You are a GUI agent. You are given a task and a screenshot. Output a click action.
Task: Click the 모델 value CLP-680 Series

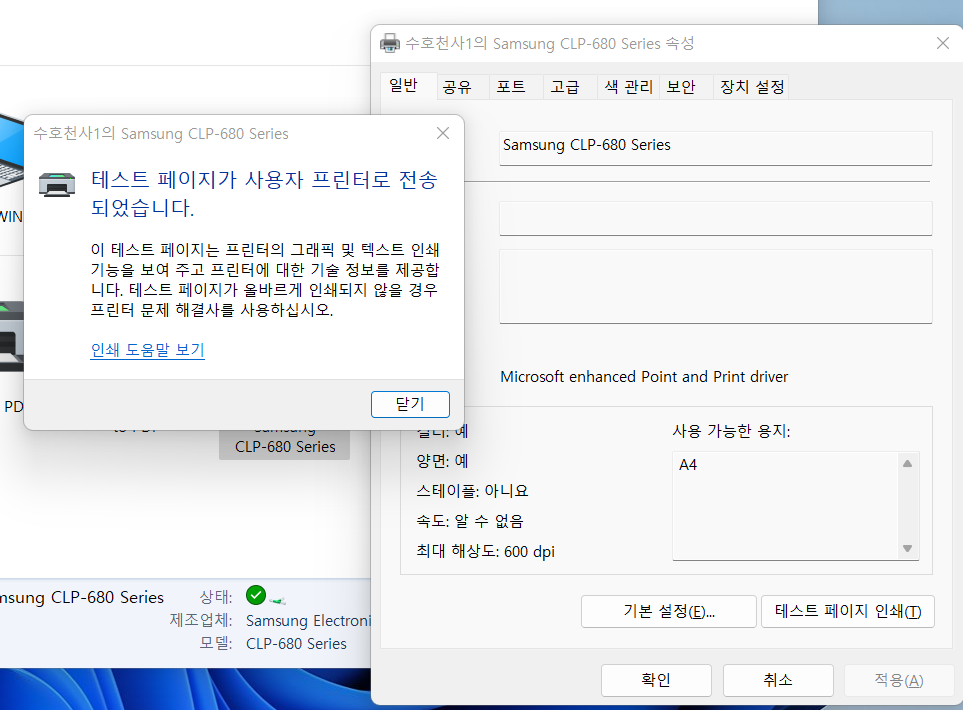point(296,644)
